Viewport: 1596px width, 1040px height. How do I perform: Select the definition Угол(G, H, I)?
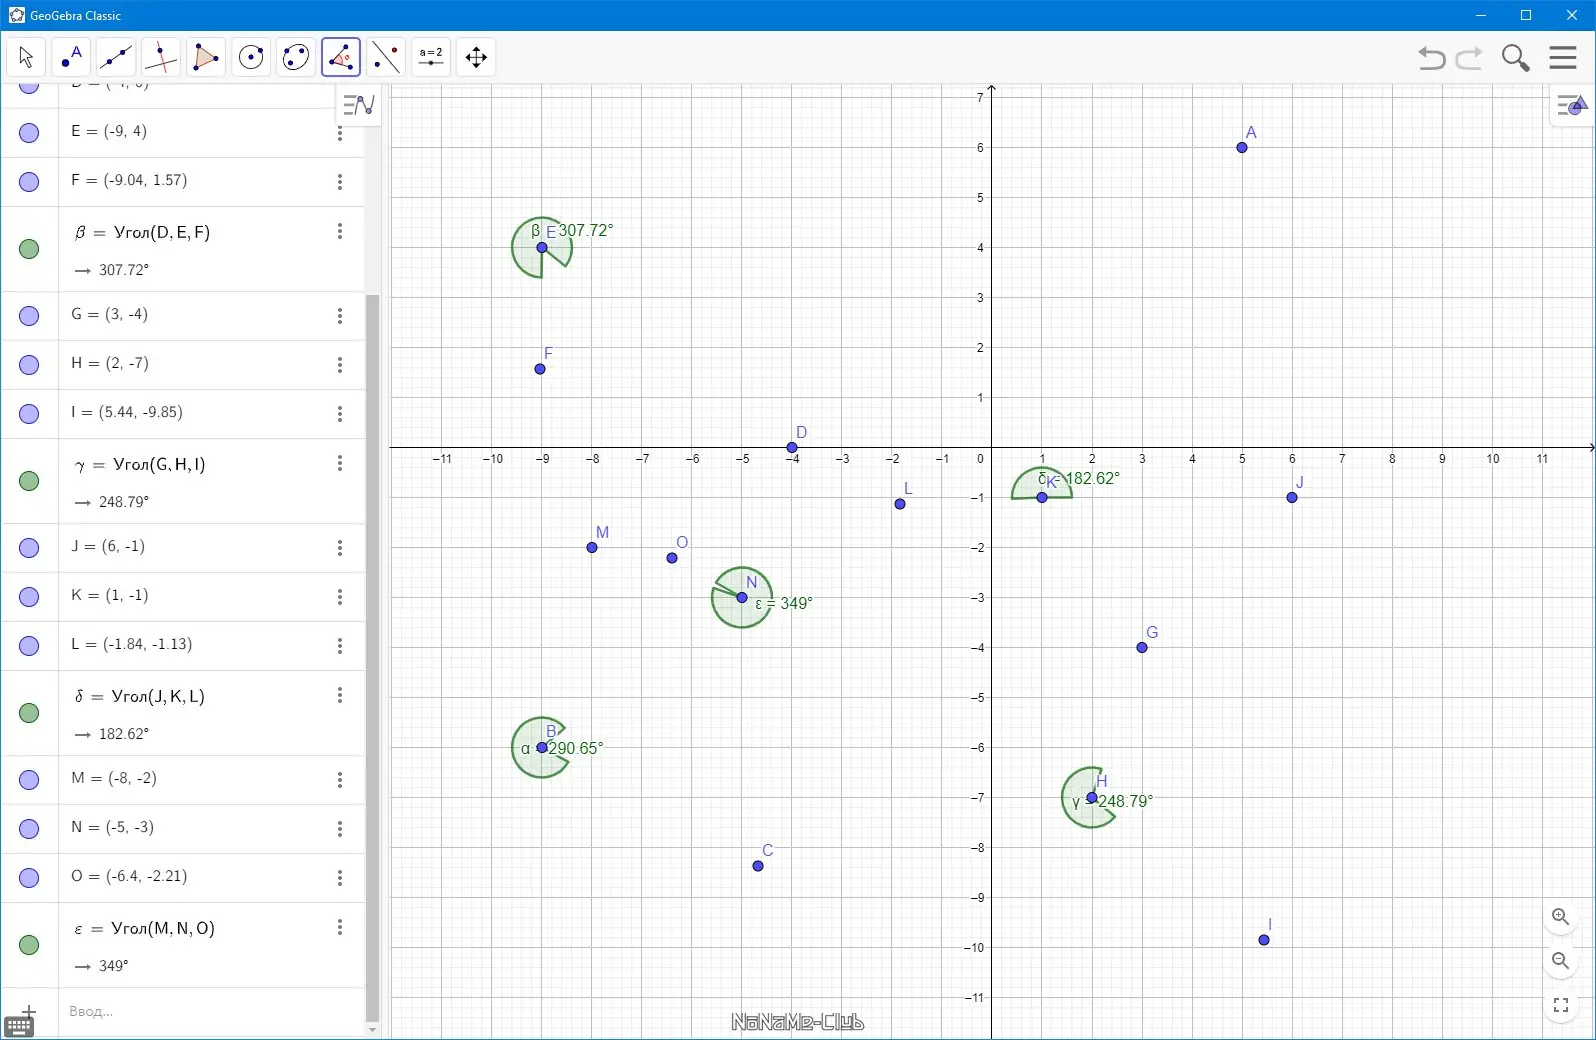coord(159,464)
